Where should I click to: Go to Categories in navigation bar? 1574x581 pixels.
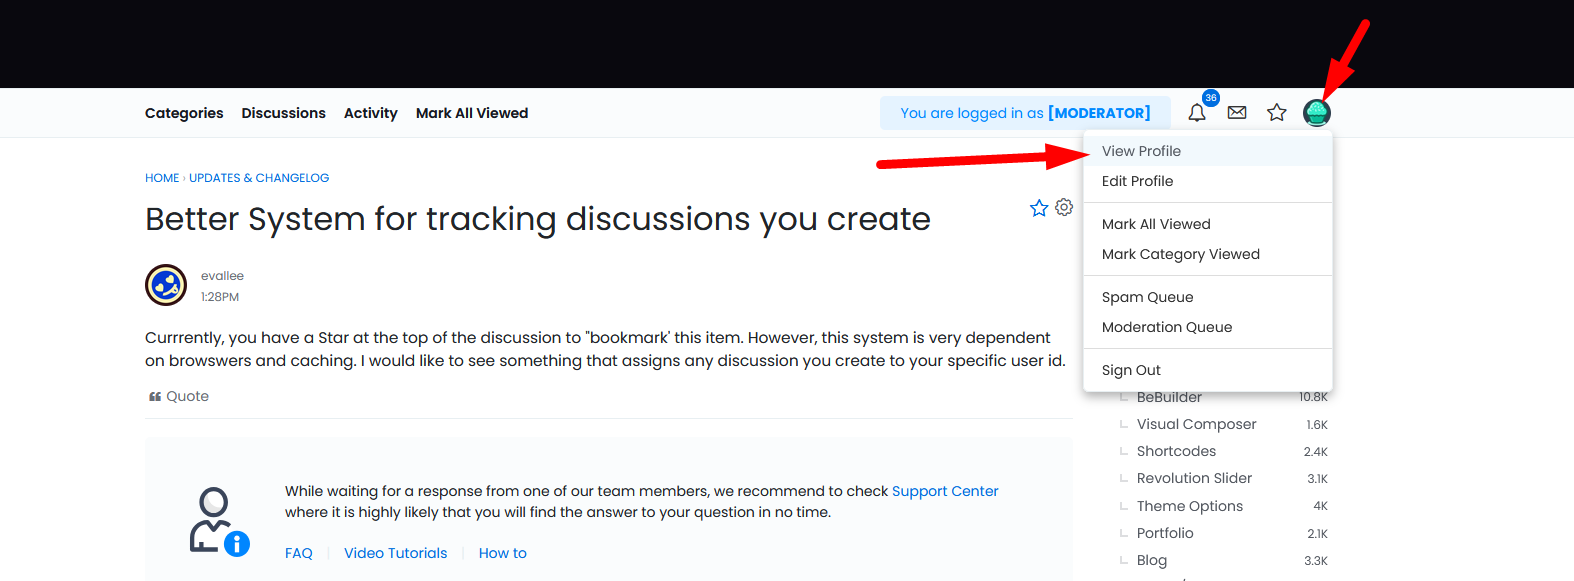(x=184, y=113)
